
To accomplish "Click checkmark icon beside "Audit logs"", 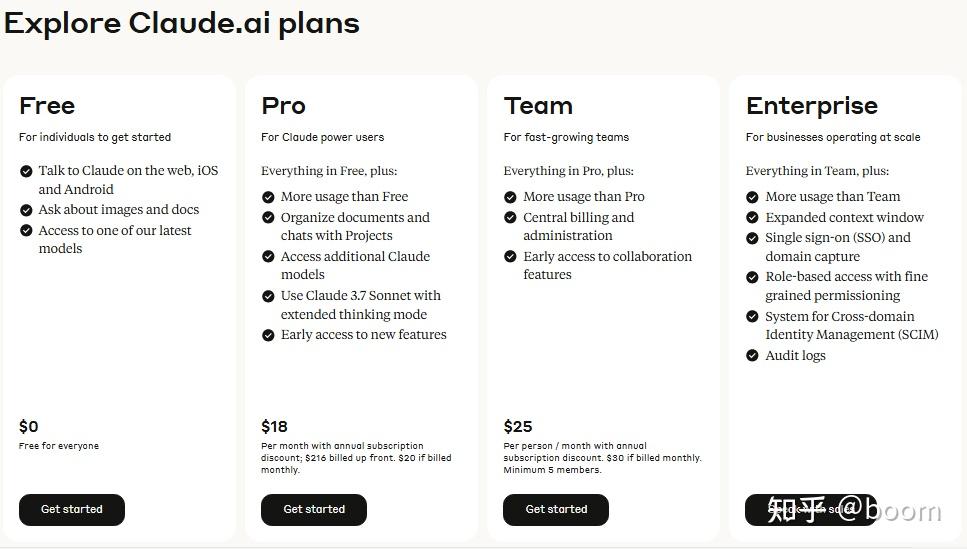I will pos(753,356).
